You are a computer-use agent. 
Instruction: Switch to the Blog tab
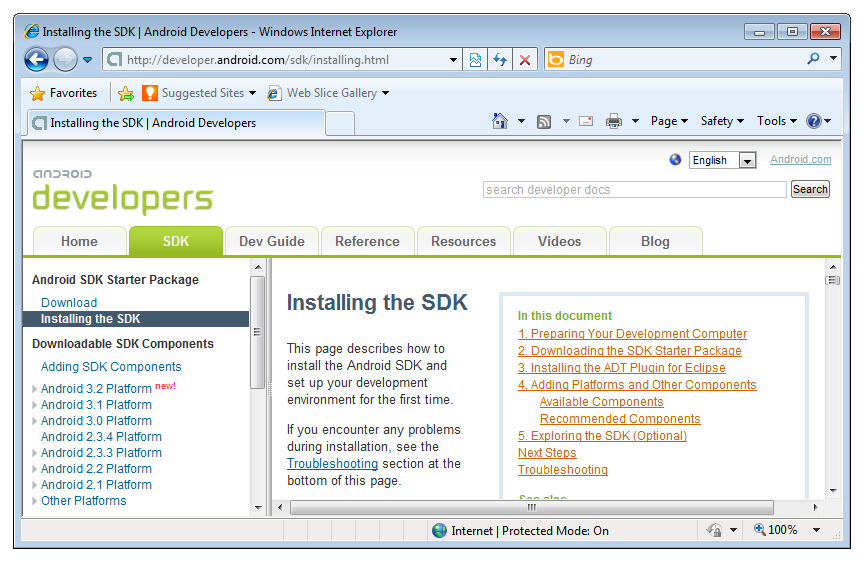coord(655,241)
